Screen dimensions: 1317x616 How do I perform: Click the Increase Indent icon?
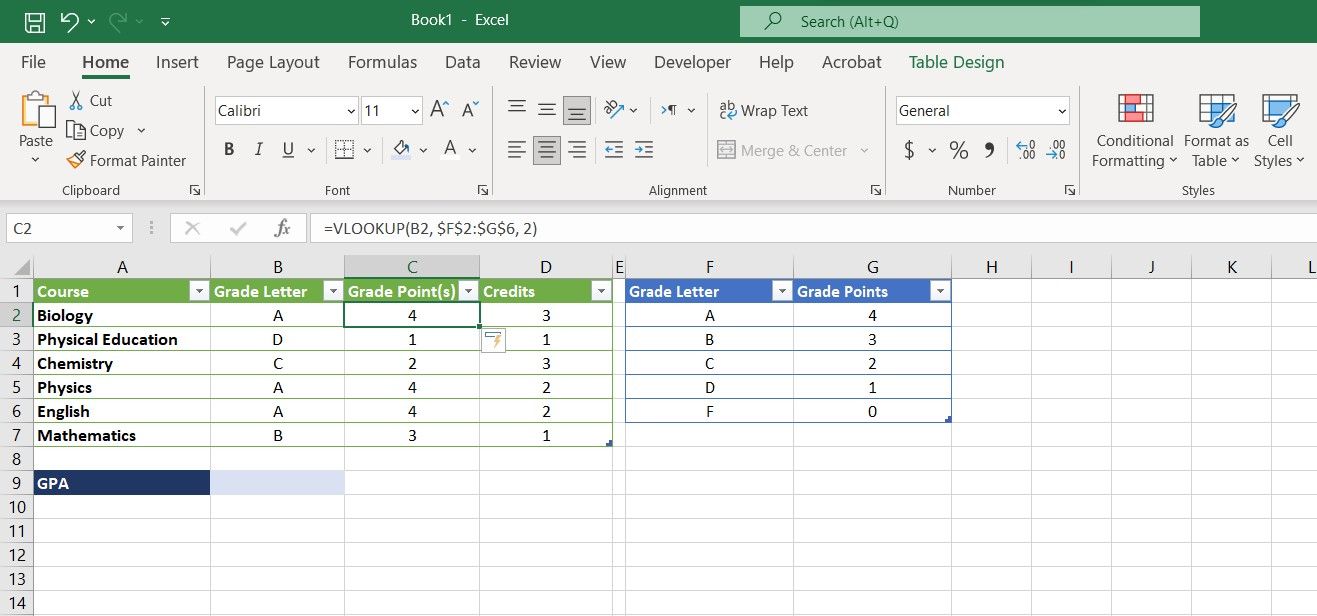(644, 150)
